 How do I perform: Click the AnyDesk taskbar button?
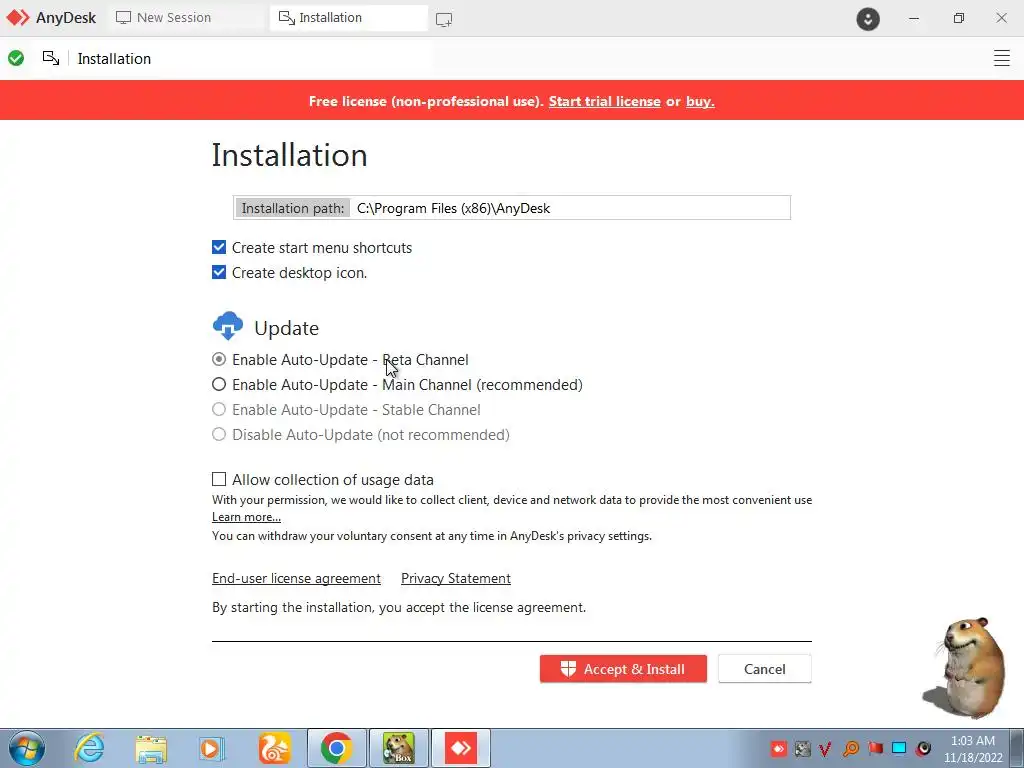click(460, 748)
